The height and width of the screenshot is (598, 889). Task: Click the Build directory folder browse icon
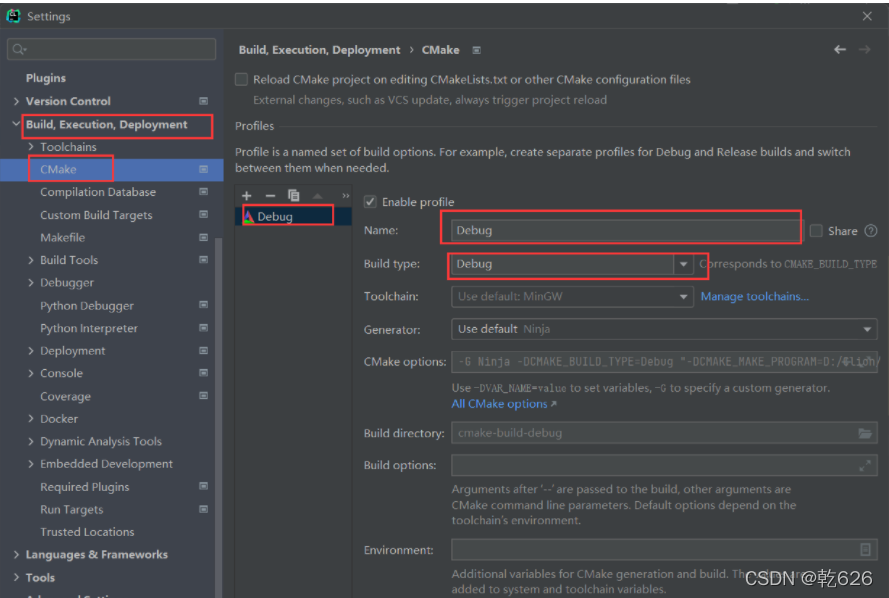pyautogui.click(x=865, y=433)
